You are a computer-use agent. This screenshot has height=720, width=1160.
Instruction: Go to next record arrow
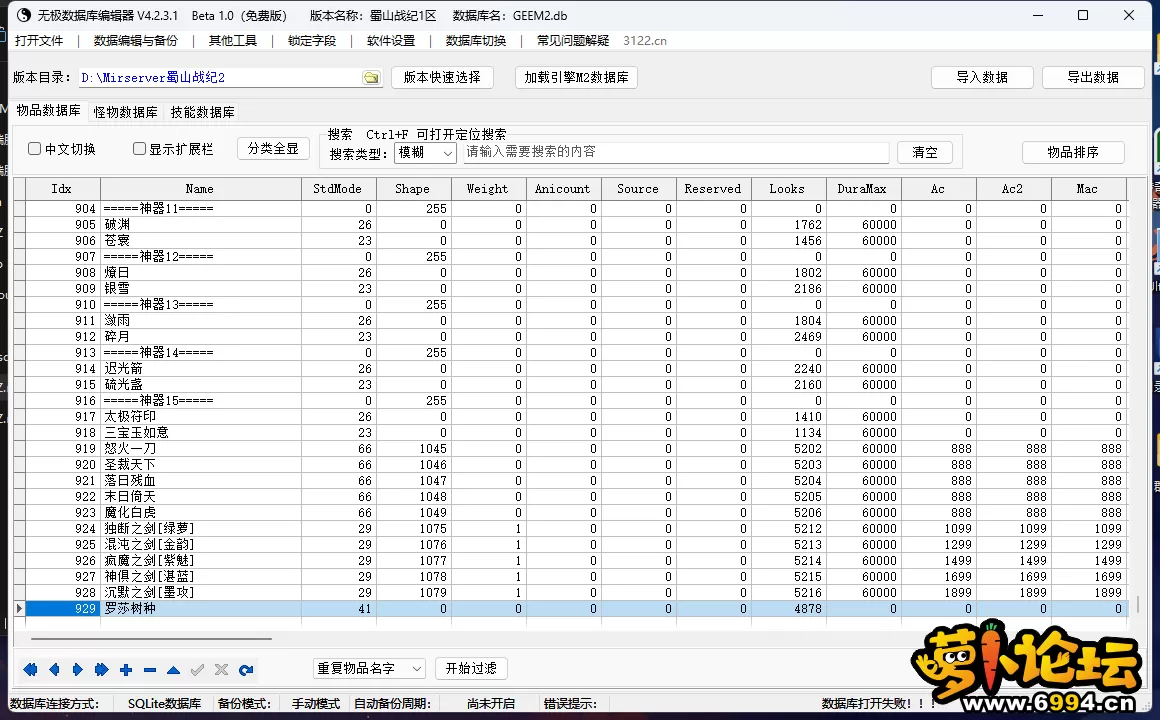pyautogui.click(x=78, y=670)
